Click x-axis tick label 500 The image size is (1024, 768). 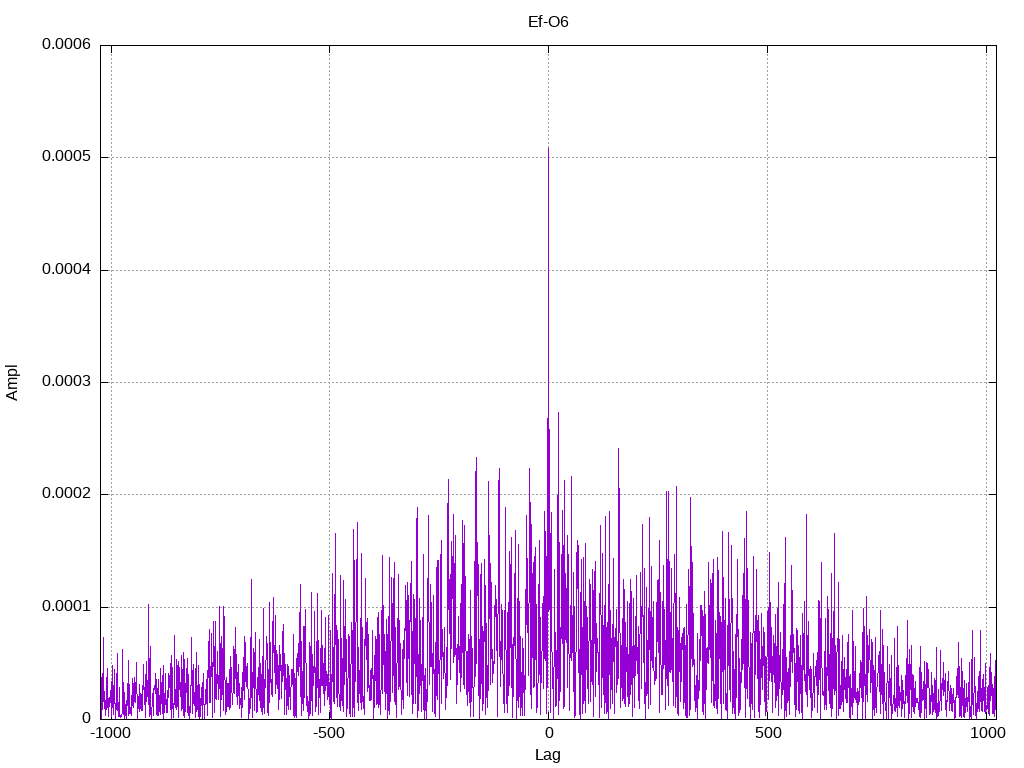[768, 733]
